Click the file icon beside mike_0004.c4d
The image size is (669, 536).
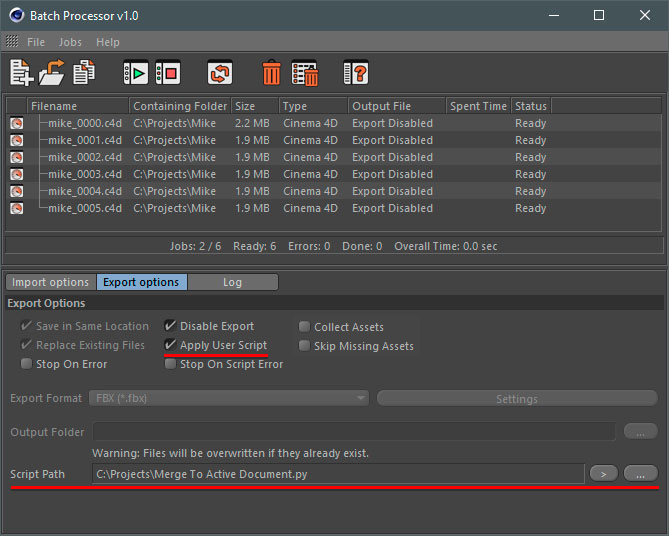pyautogui.click(x=17, y=192)
